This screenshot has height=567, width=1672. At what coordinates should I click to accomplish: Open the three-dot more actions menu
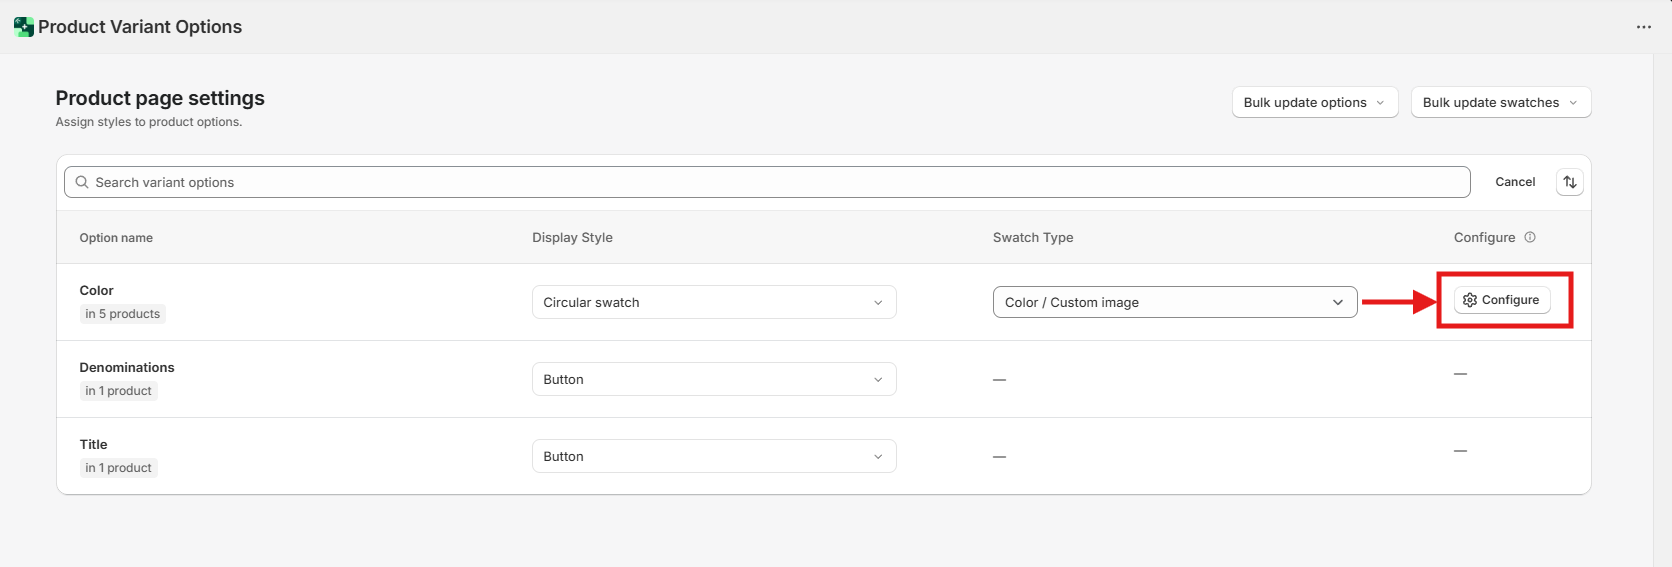pyautogui.click(x=1643, y=27)
